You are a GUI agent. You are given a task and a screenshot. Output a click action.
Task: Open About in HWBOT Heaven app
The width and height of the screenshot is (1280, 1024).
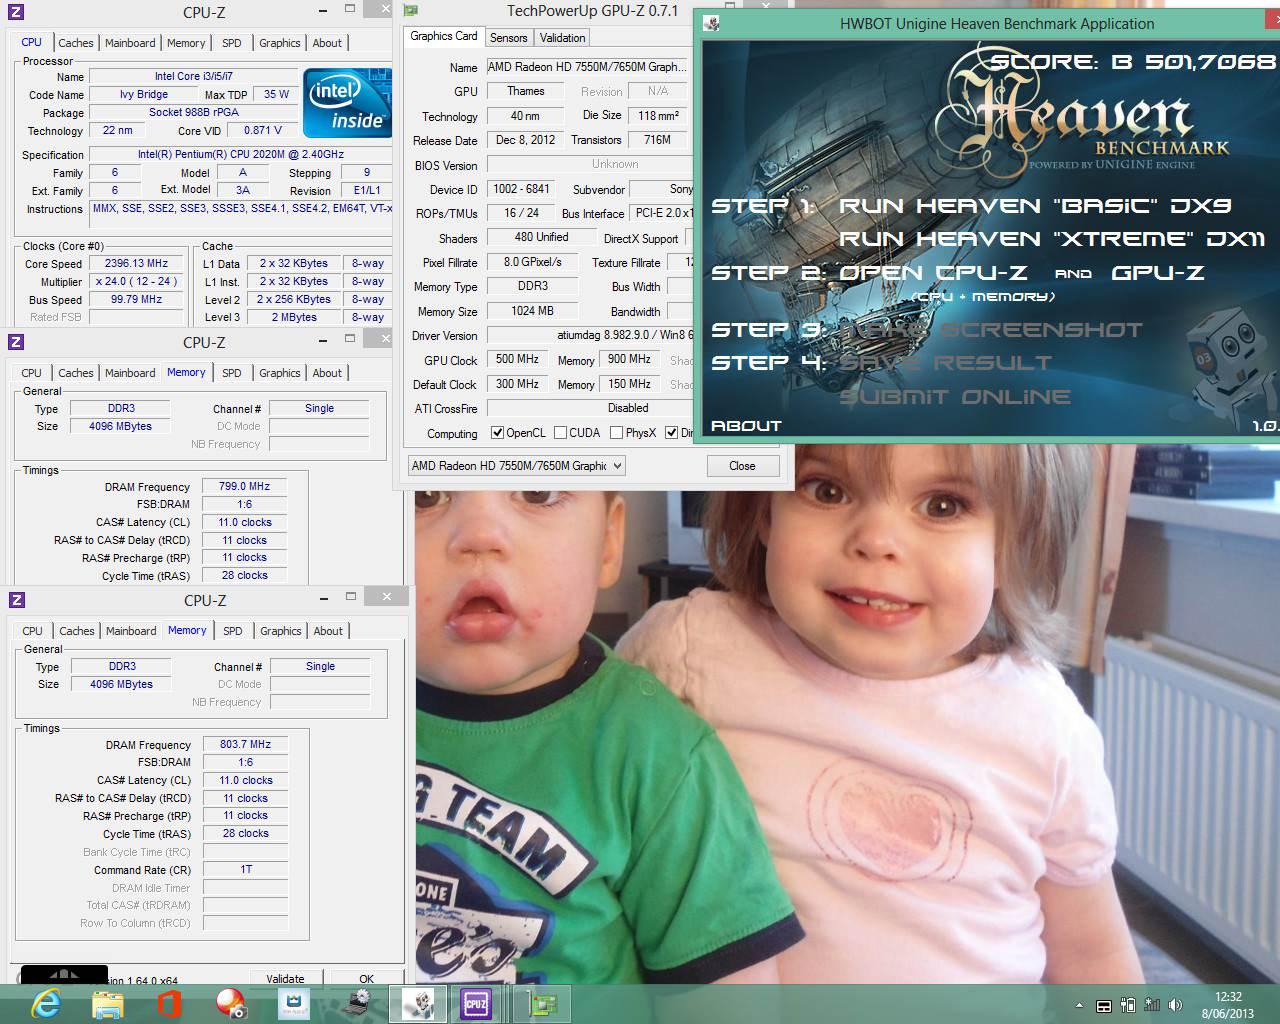coord(746,426)
